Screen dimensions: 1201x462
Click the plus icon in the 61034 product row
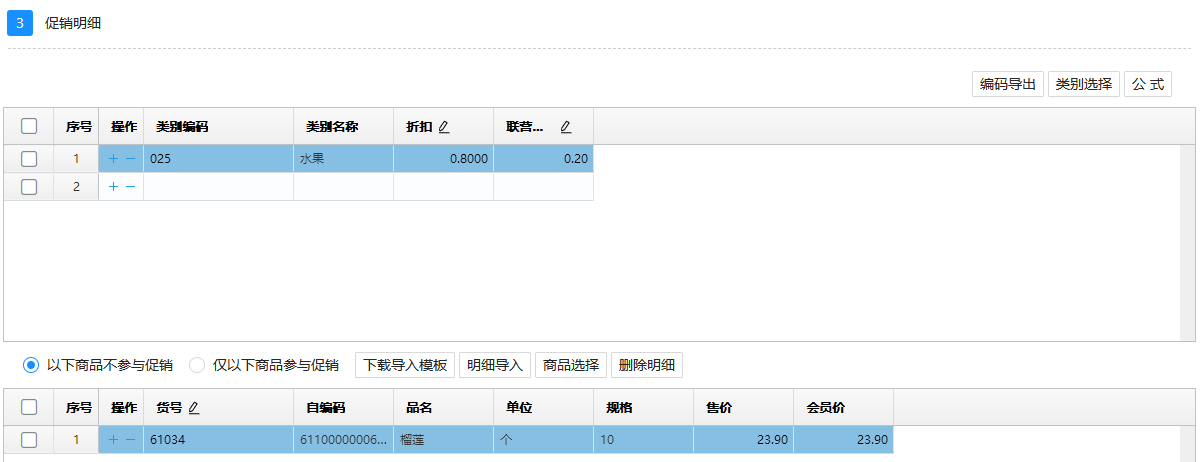[113, 439]
